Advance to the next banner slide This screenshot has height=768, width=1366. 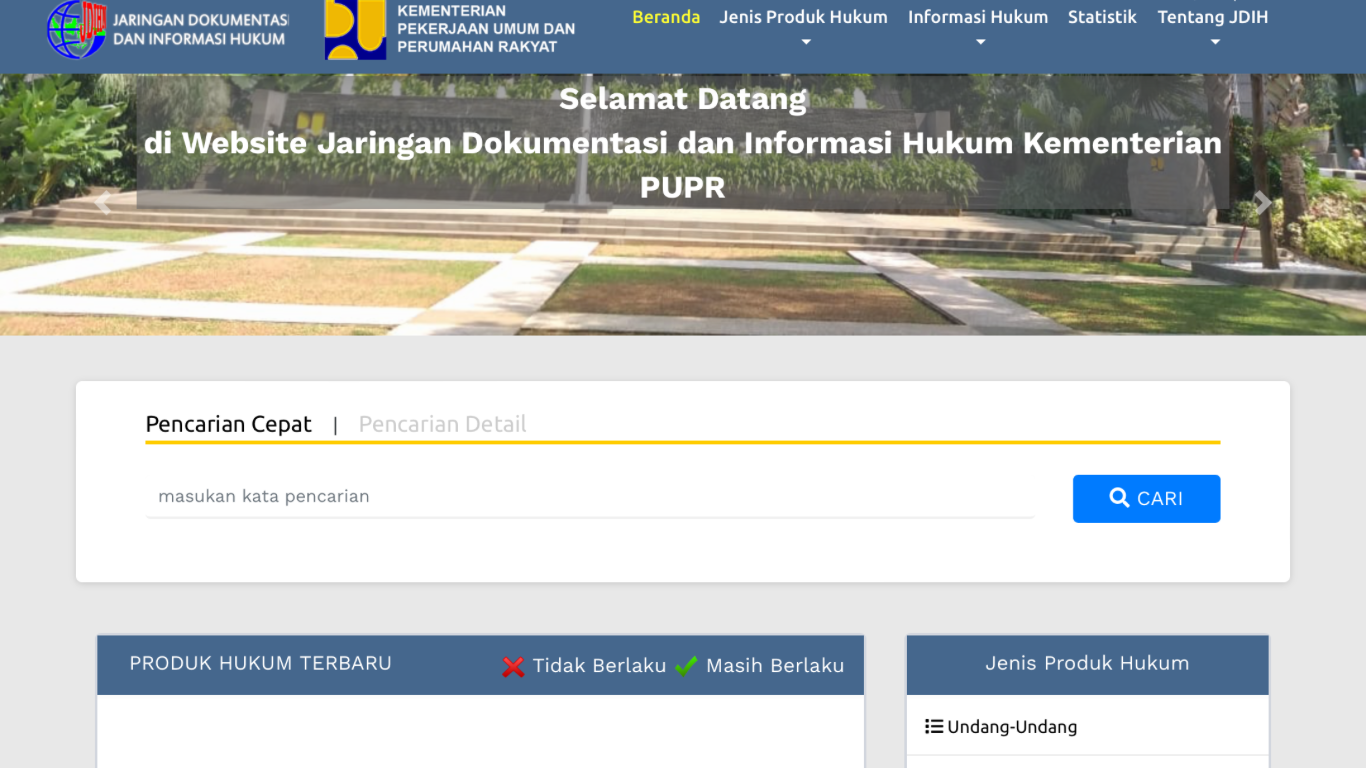[x=1263, y=204]
